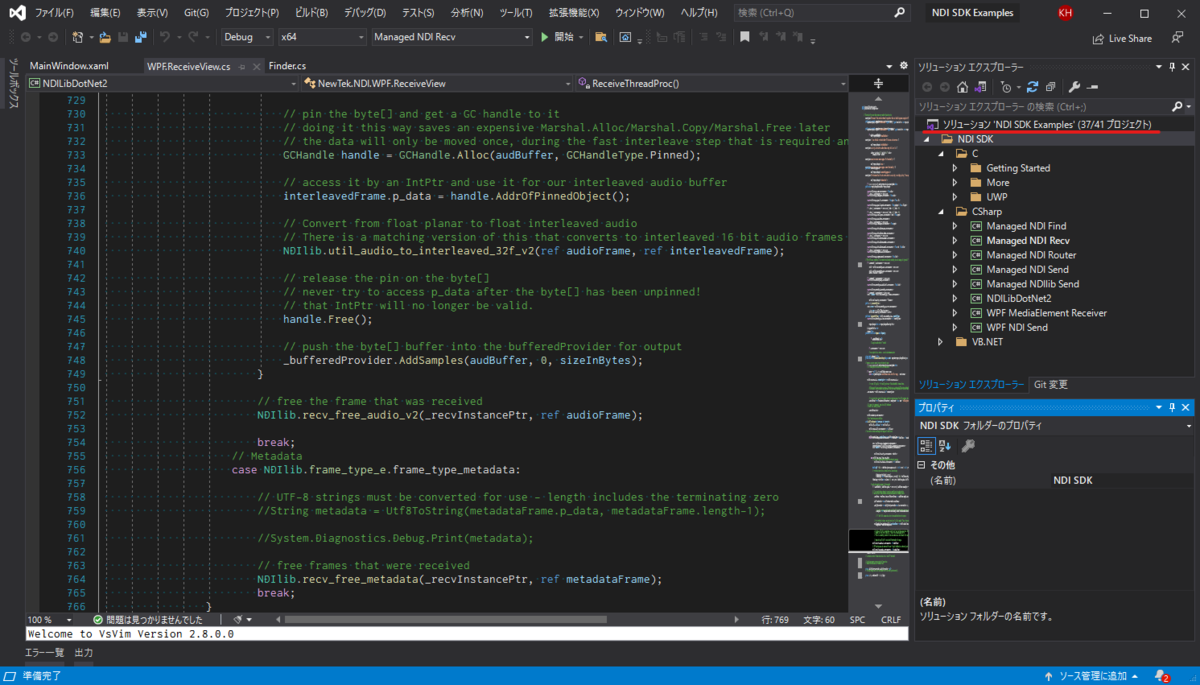
Task: Click the notifications bell in status bar
Action: 1162,676
